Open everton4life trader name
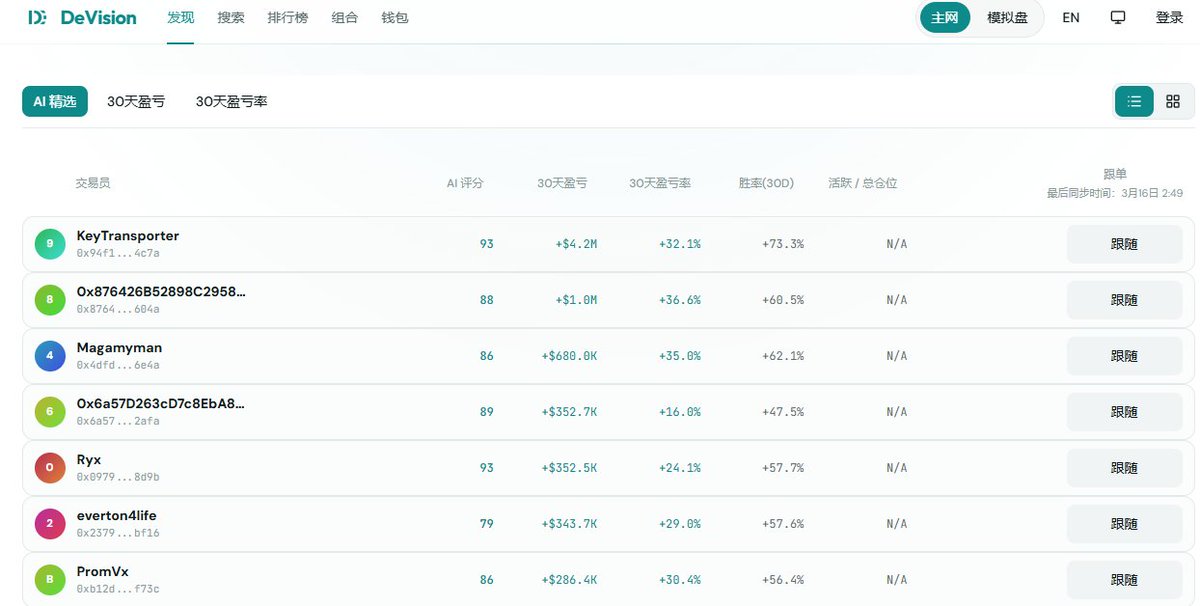1200x606 pixels. point(117,516)
